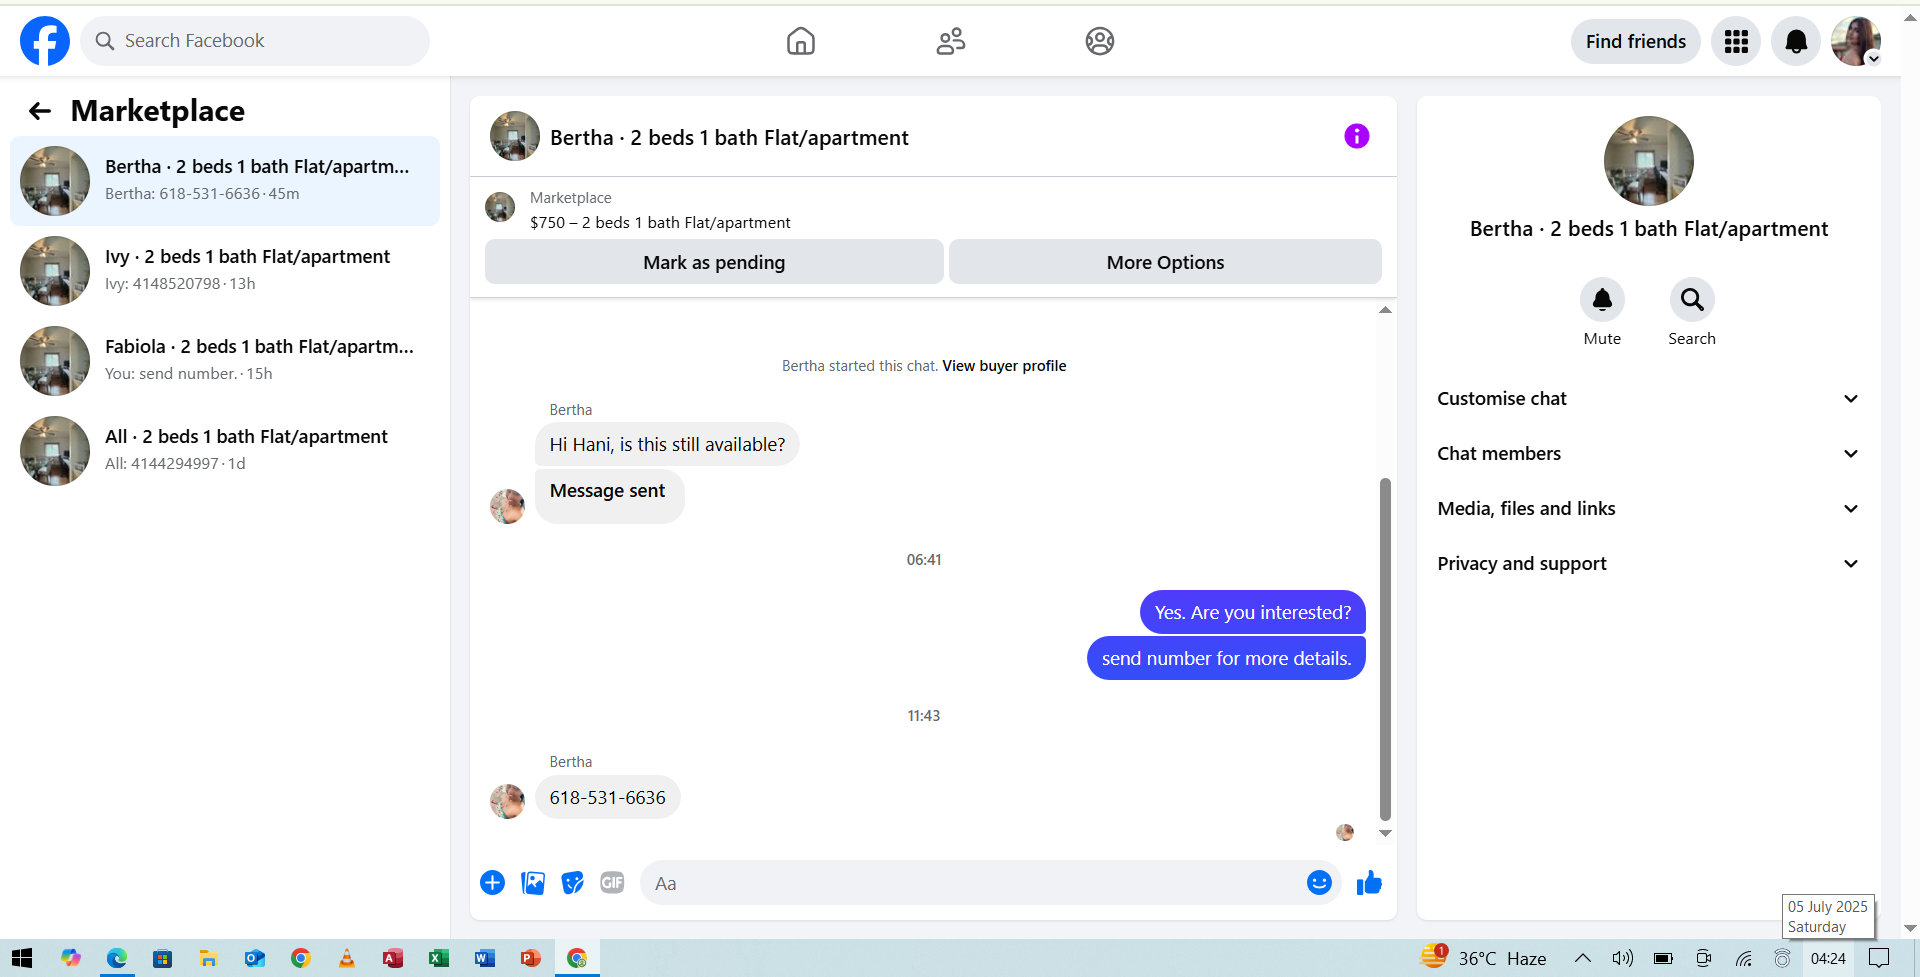Open more actions plus icon
The image size is (1920, 977).
pos(492,883)
